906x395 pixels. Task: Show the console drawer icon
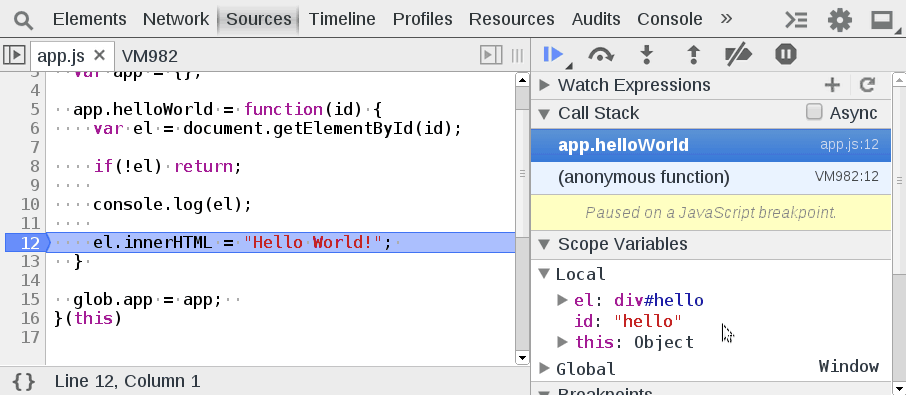pyautogui.click(x=796, y=20)
